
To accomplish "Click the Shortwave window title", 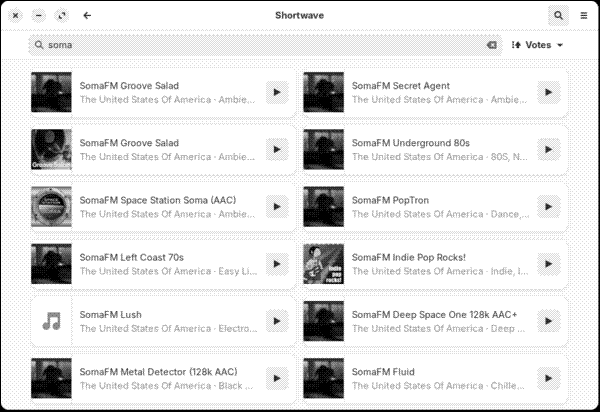I will [x=300, y=16].
